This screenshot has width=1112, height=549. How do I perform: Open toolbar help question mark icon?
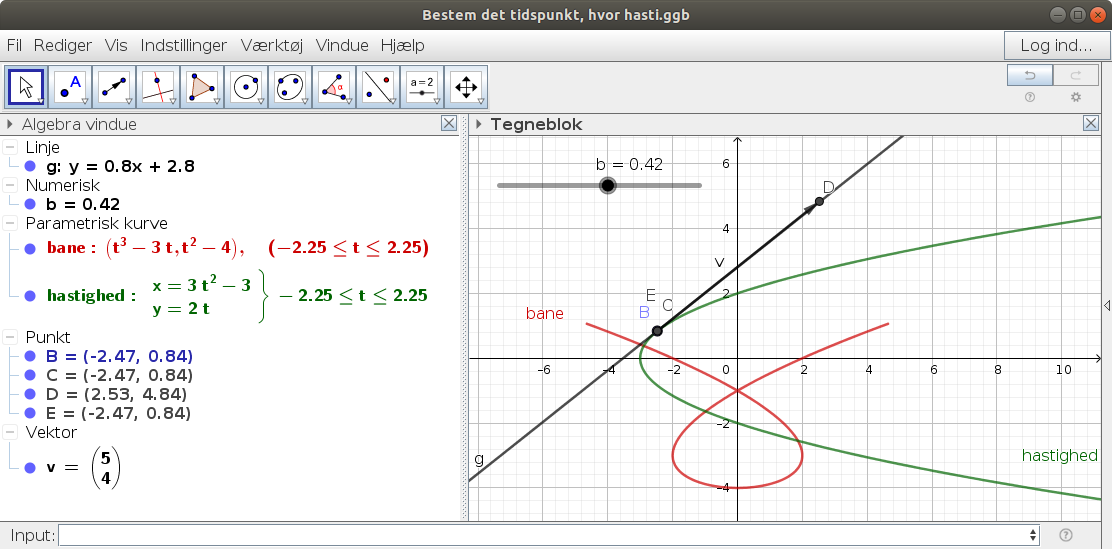click(1030, 97)
